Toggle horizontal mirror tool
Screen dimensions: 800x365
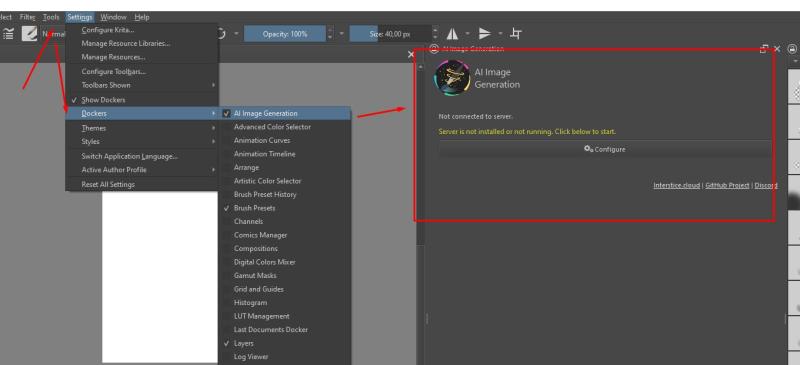452,34
